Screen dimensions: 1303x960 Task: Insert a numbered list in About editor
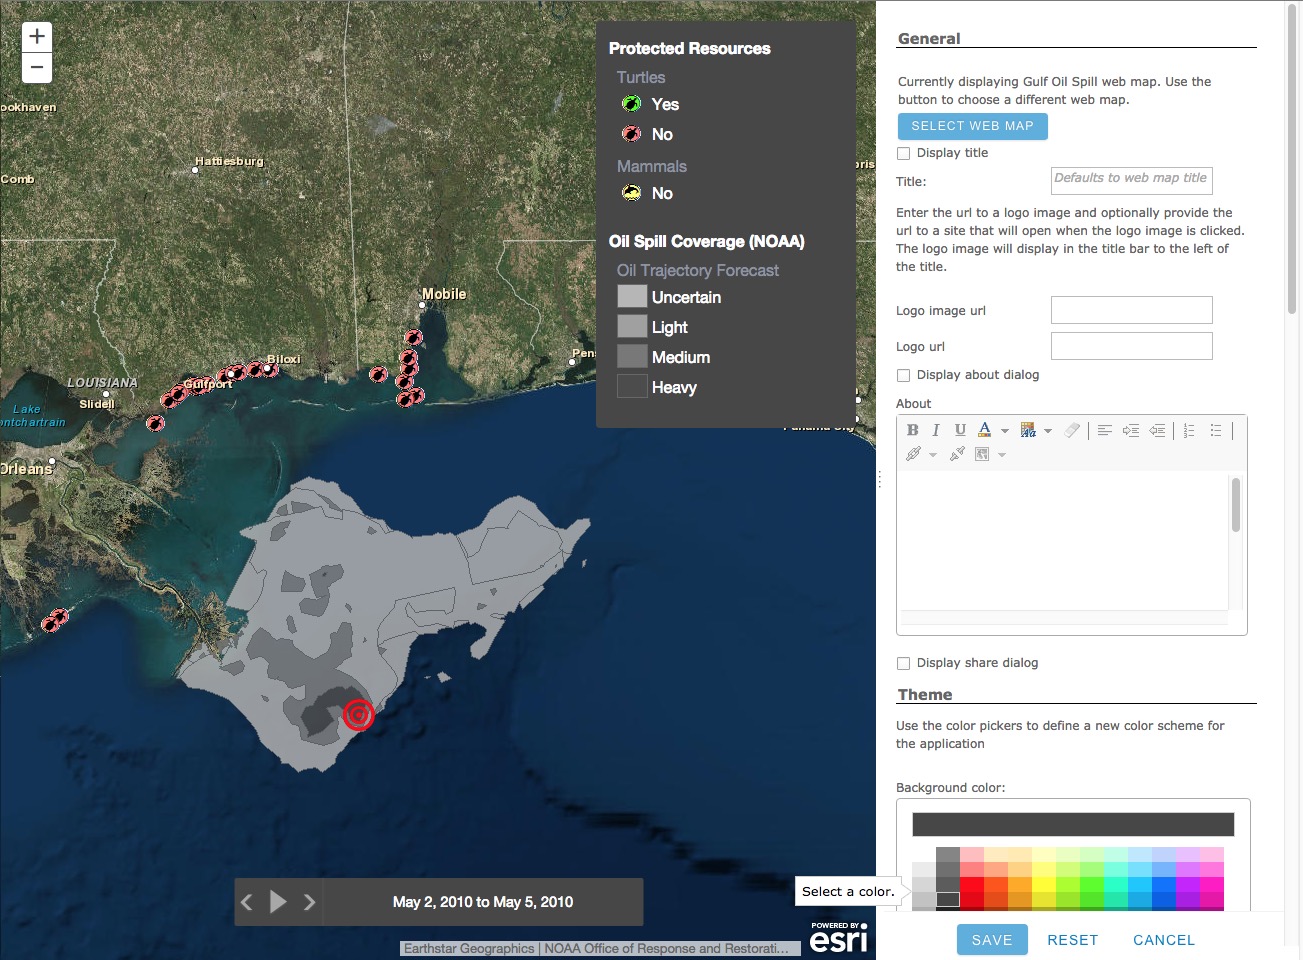tap(1189, 430)
